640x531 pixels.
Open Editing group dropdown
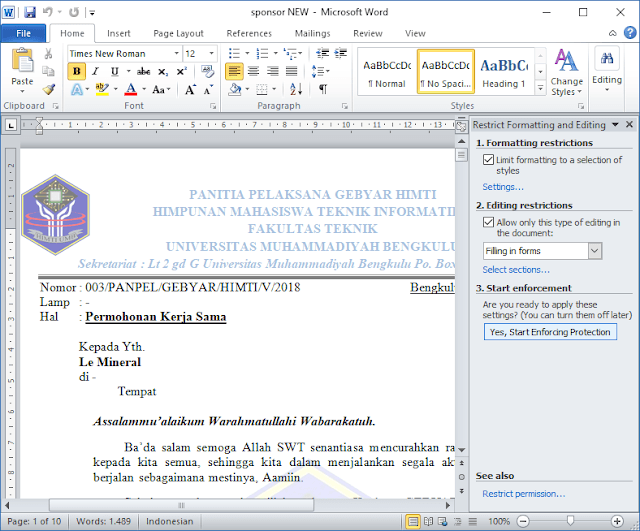[607, 69]
